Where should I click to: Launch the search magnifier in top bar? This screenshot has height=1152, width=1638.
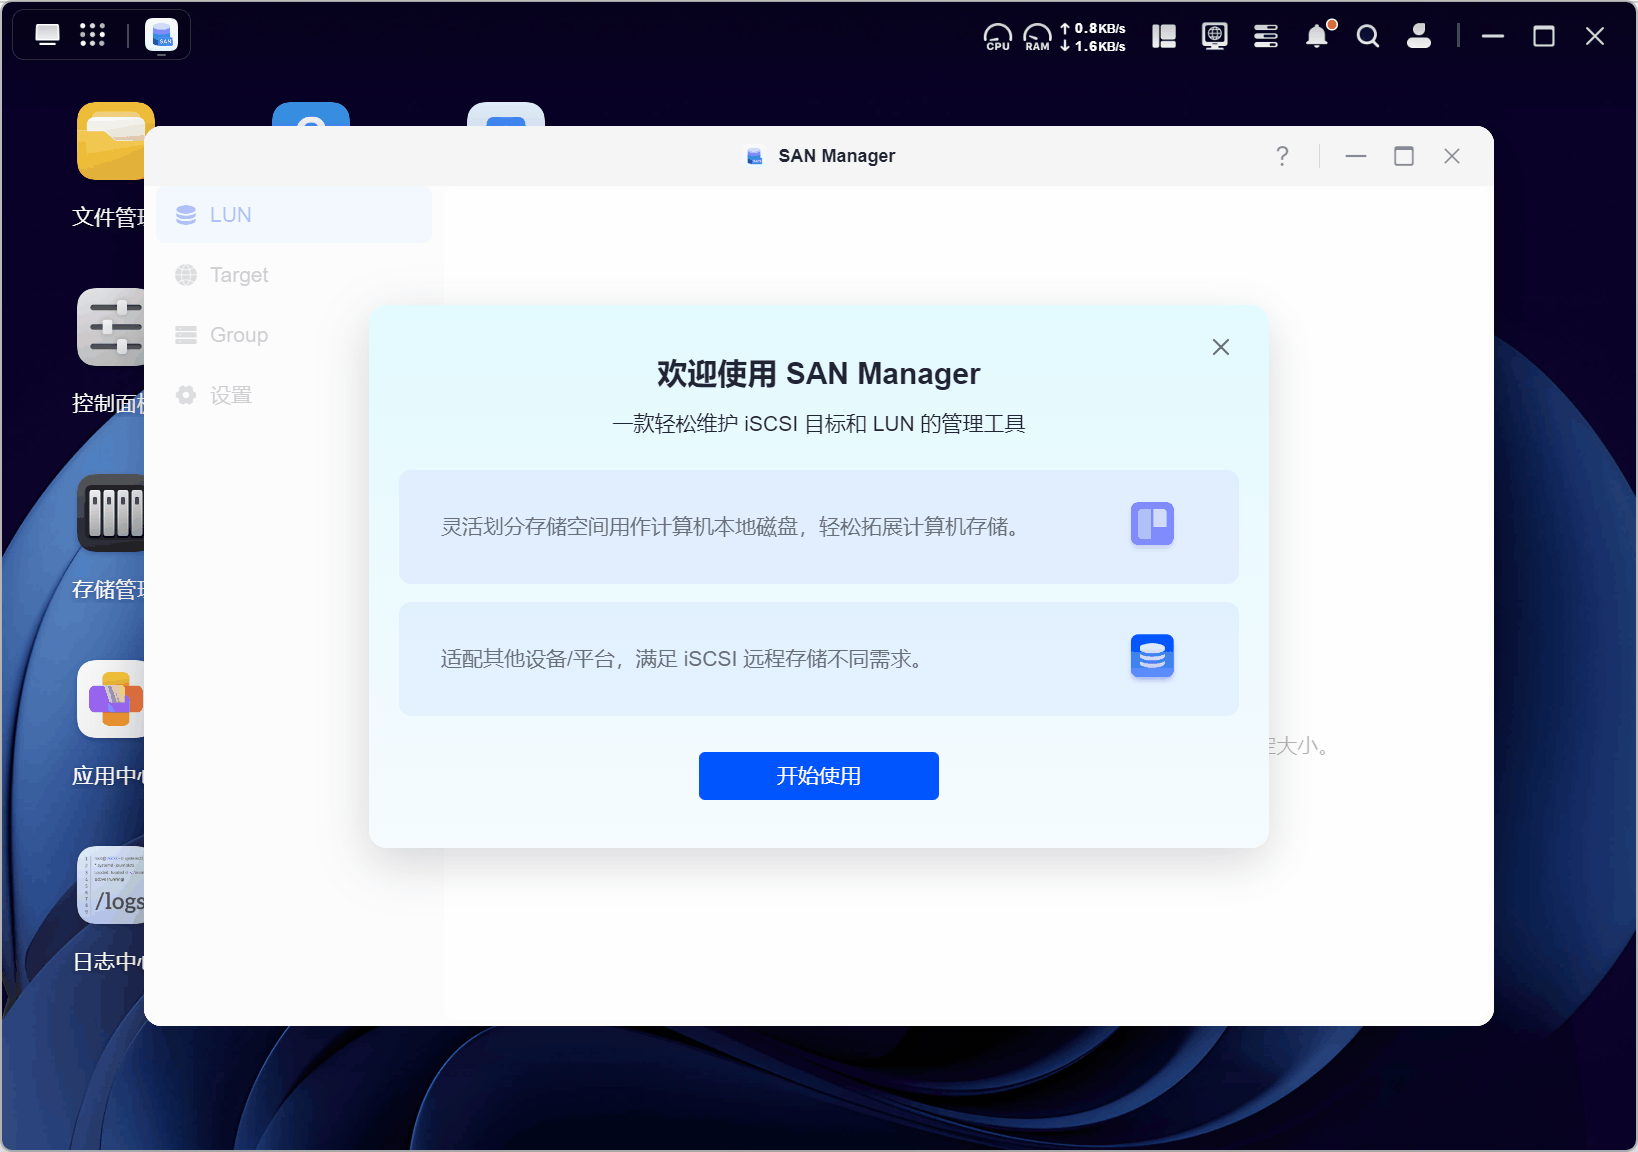click(1368, 36)
